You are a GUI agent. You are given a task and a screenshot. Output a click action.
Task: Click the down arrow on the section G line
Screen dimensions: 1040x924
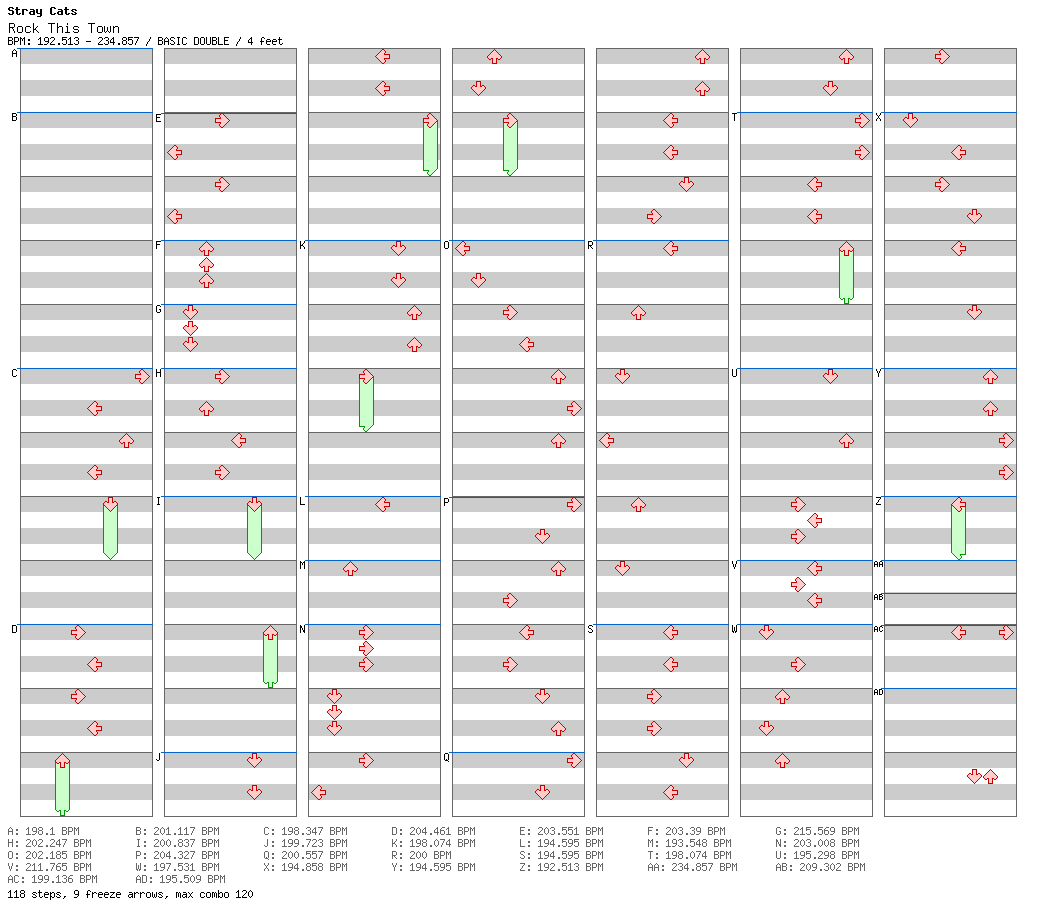[x=190, y=312]
